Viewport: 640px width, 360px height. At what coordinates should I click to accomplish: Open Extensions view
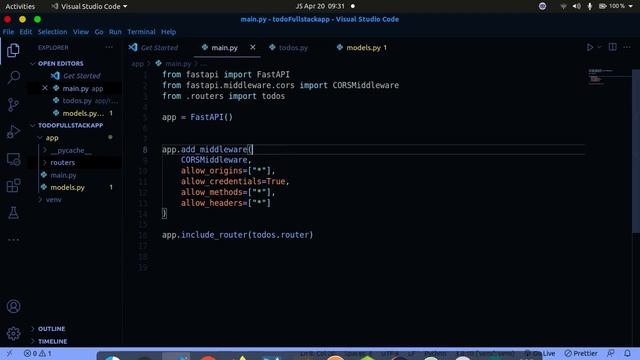(x=13, y=186)
